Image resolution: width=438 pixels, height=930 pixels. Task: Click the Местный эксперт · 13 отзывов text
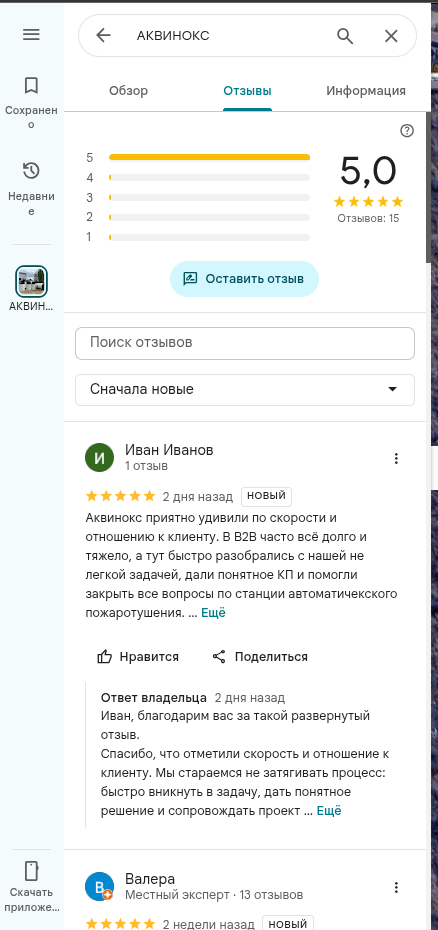[214, 894]
